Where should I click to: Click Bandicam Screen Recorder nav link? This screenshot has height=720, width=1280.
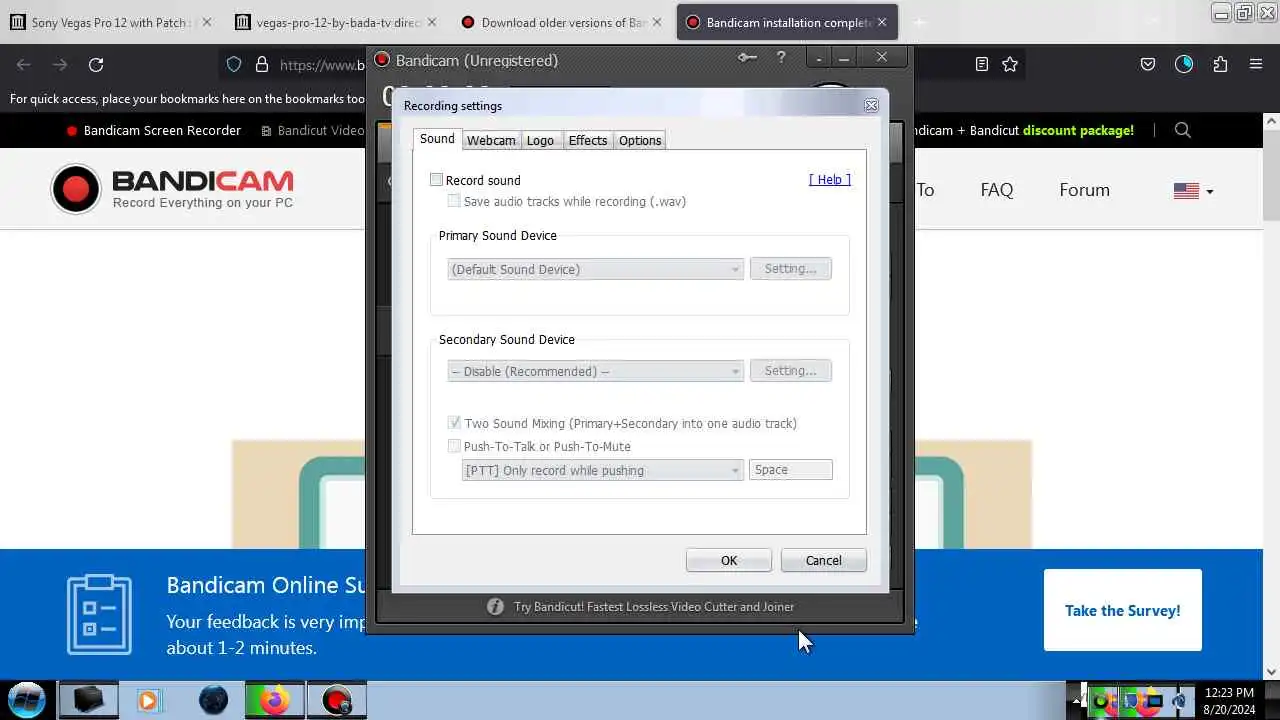(154, 130)
